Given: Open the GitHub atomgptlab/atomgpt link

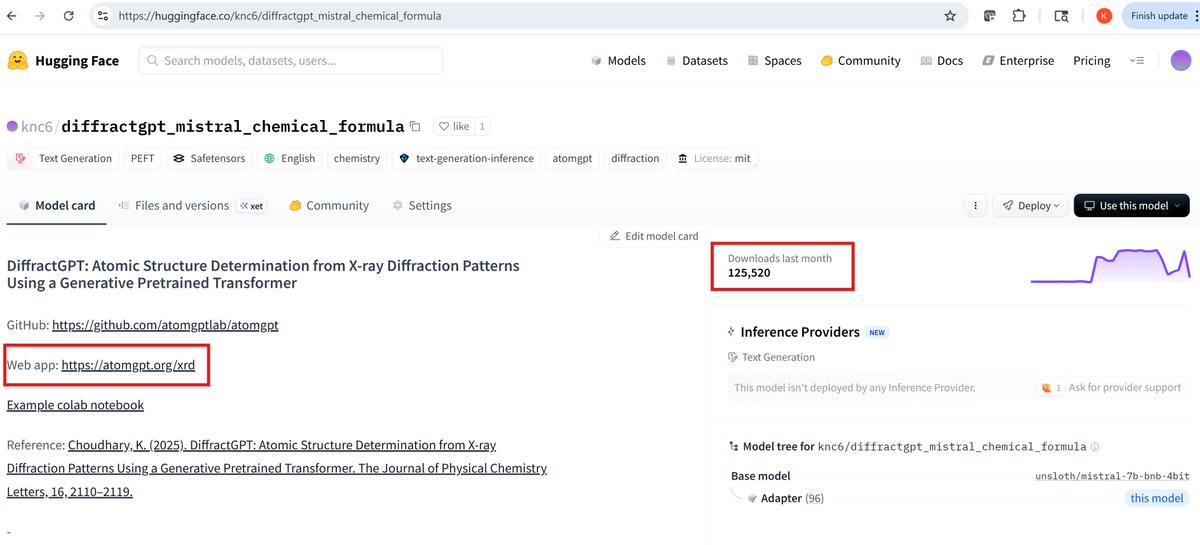Looking at the screenshot, I should pyautogui.click(x=165, y=325).
